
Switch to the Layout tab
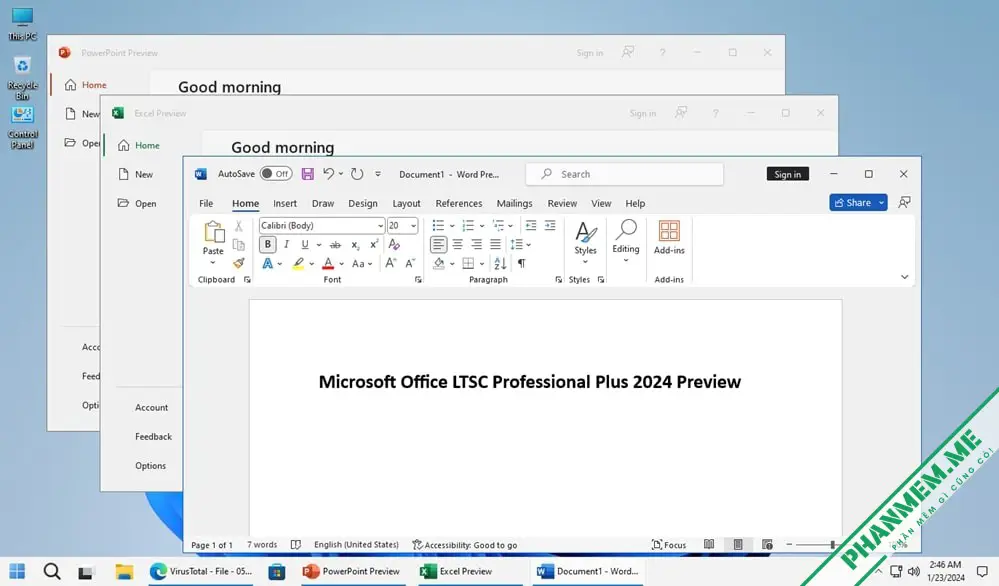click(406, 203)
